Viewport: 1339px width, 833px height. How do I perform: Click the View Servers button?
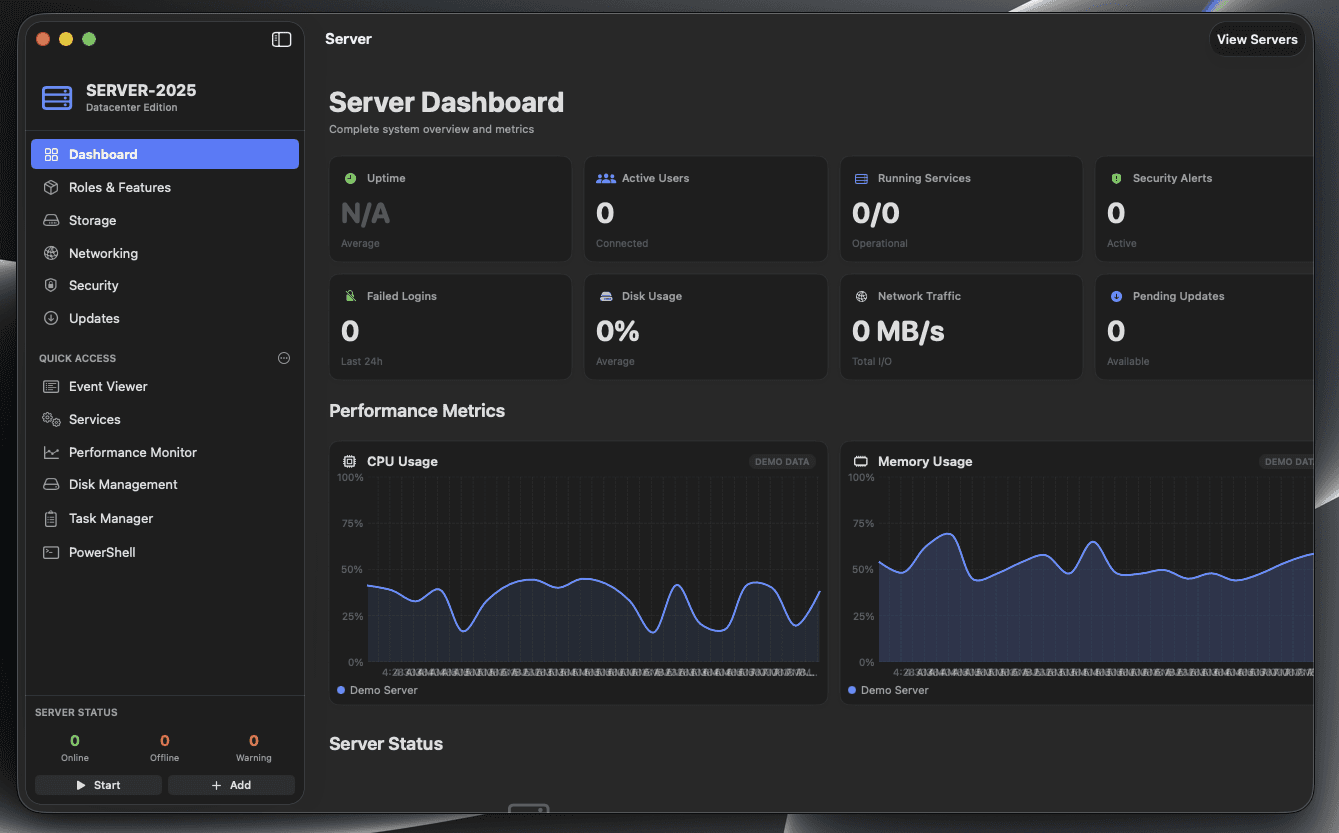[1257, 39]
